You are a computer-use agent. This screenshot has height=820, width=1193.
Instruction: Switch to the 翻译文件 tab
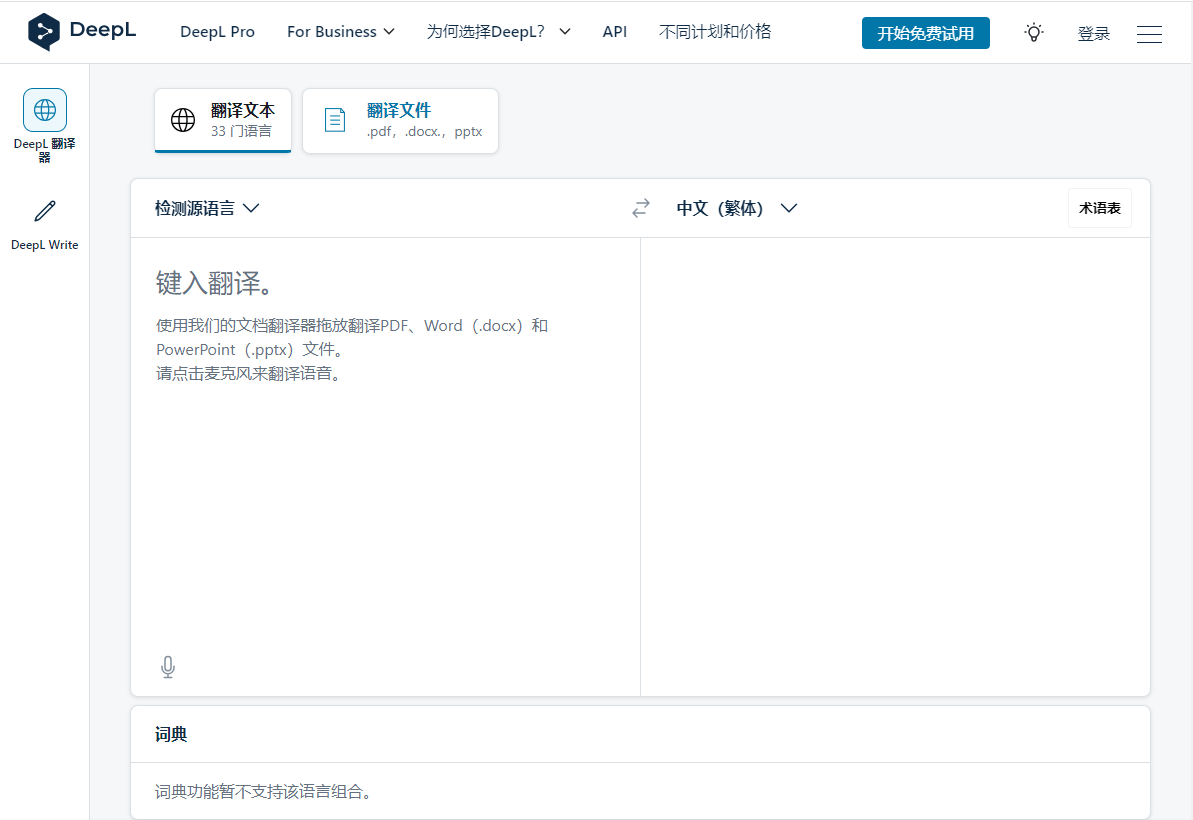pyautogui.click(x=400, y=120)
